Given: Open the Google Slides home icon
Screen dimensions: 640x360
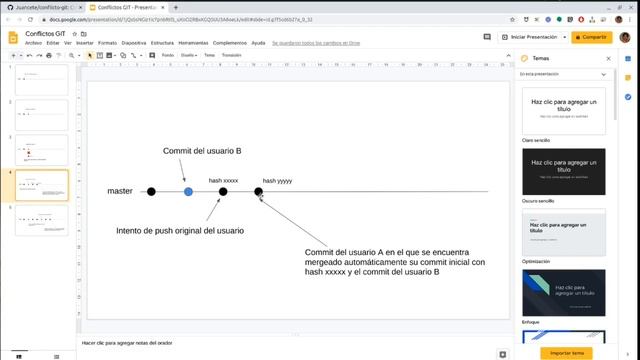Looking at the screenshot, I should coord(13,38).
